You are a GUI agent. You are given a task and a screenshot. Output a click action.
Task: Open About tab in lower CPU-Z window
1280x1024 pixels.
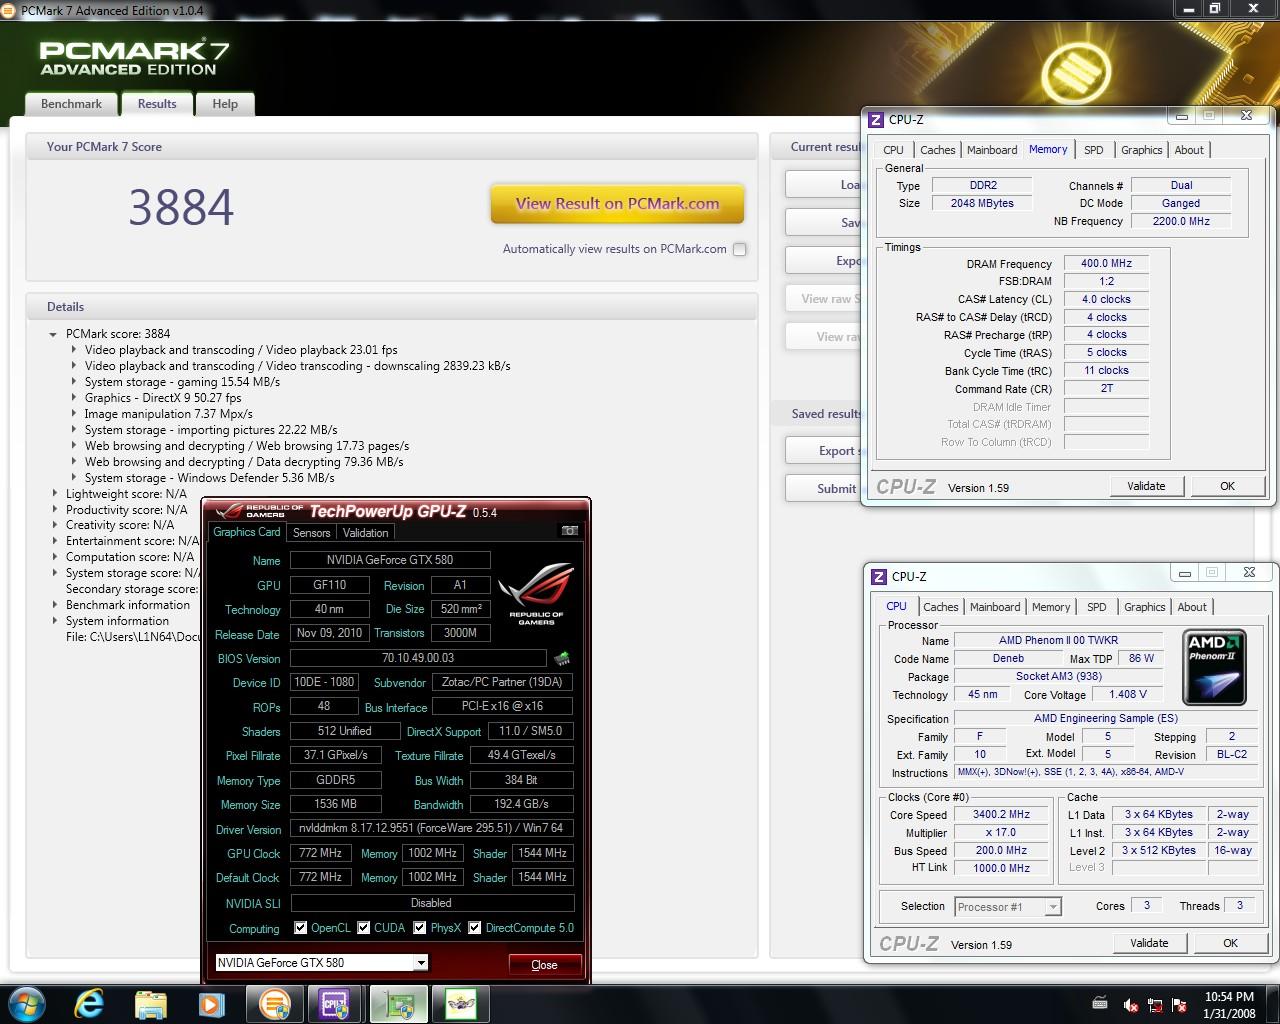pyautogui.click(x=1192, y=607)
